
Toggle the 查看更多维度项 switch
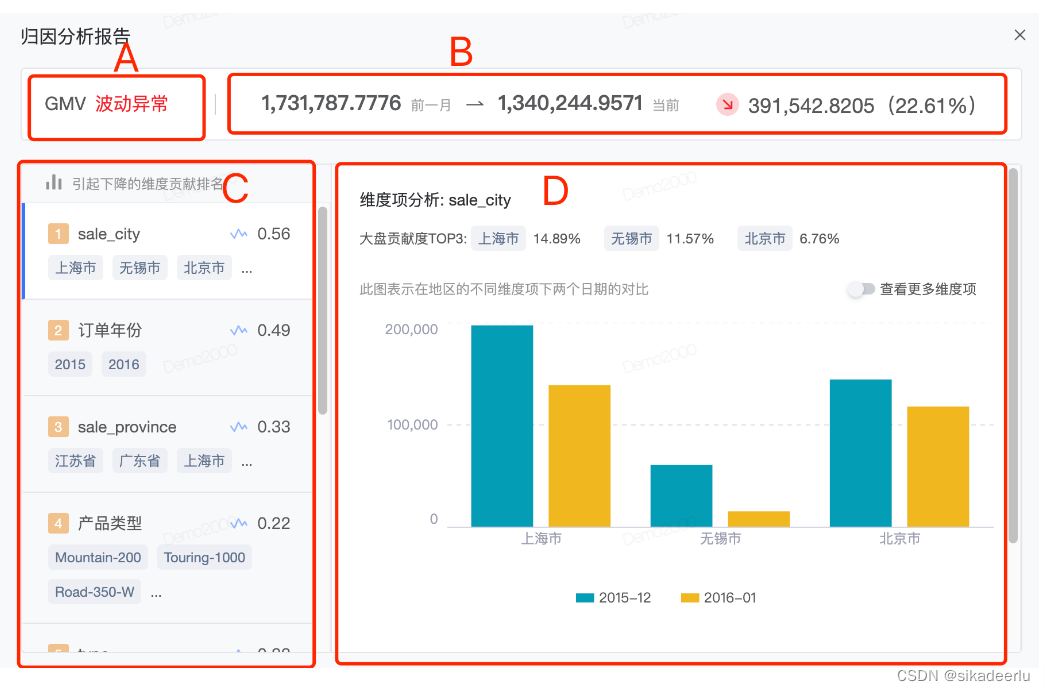pyautogui.click(x=860, y=289)
